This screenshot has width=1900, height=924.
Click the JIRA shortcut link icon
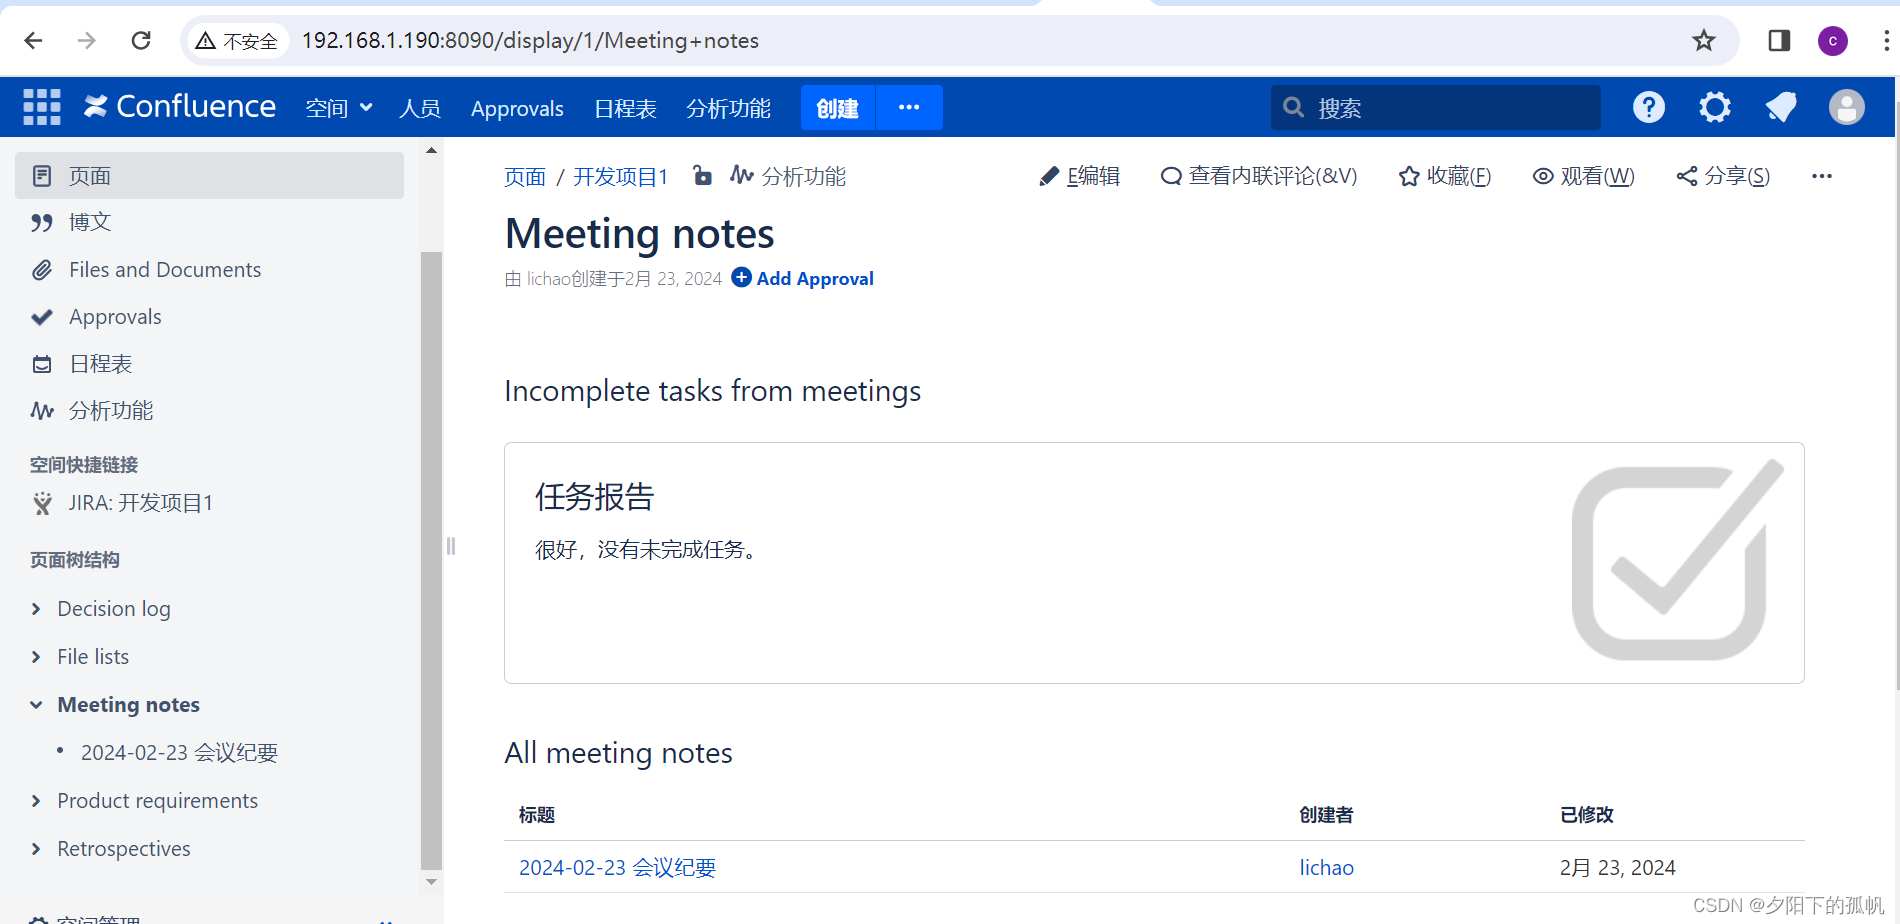coord(42,503)
